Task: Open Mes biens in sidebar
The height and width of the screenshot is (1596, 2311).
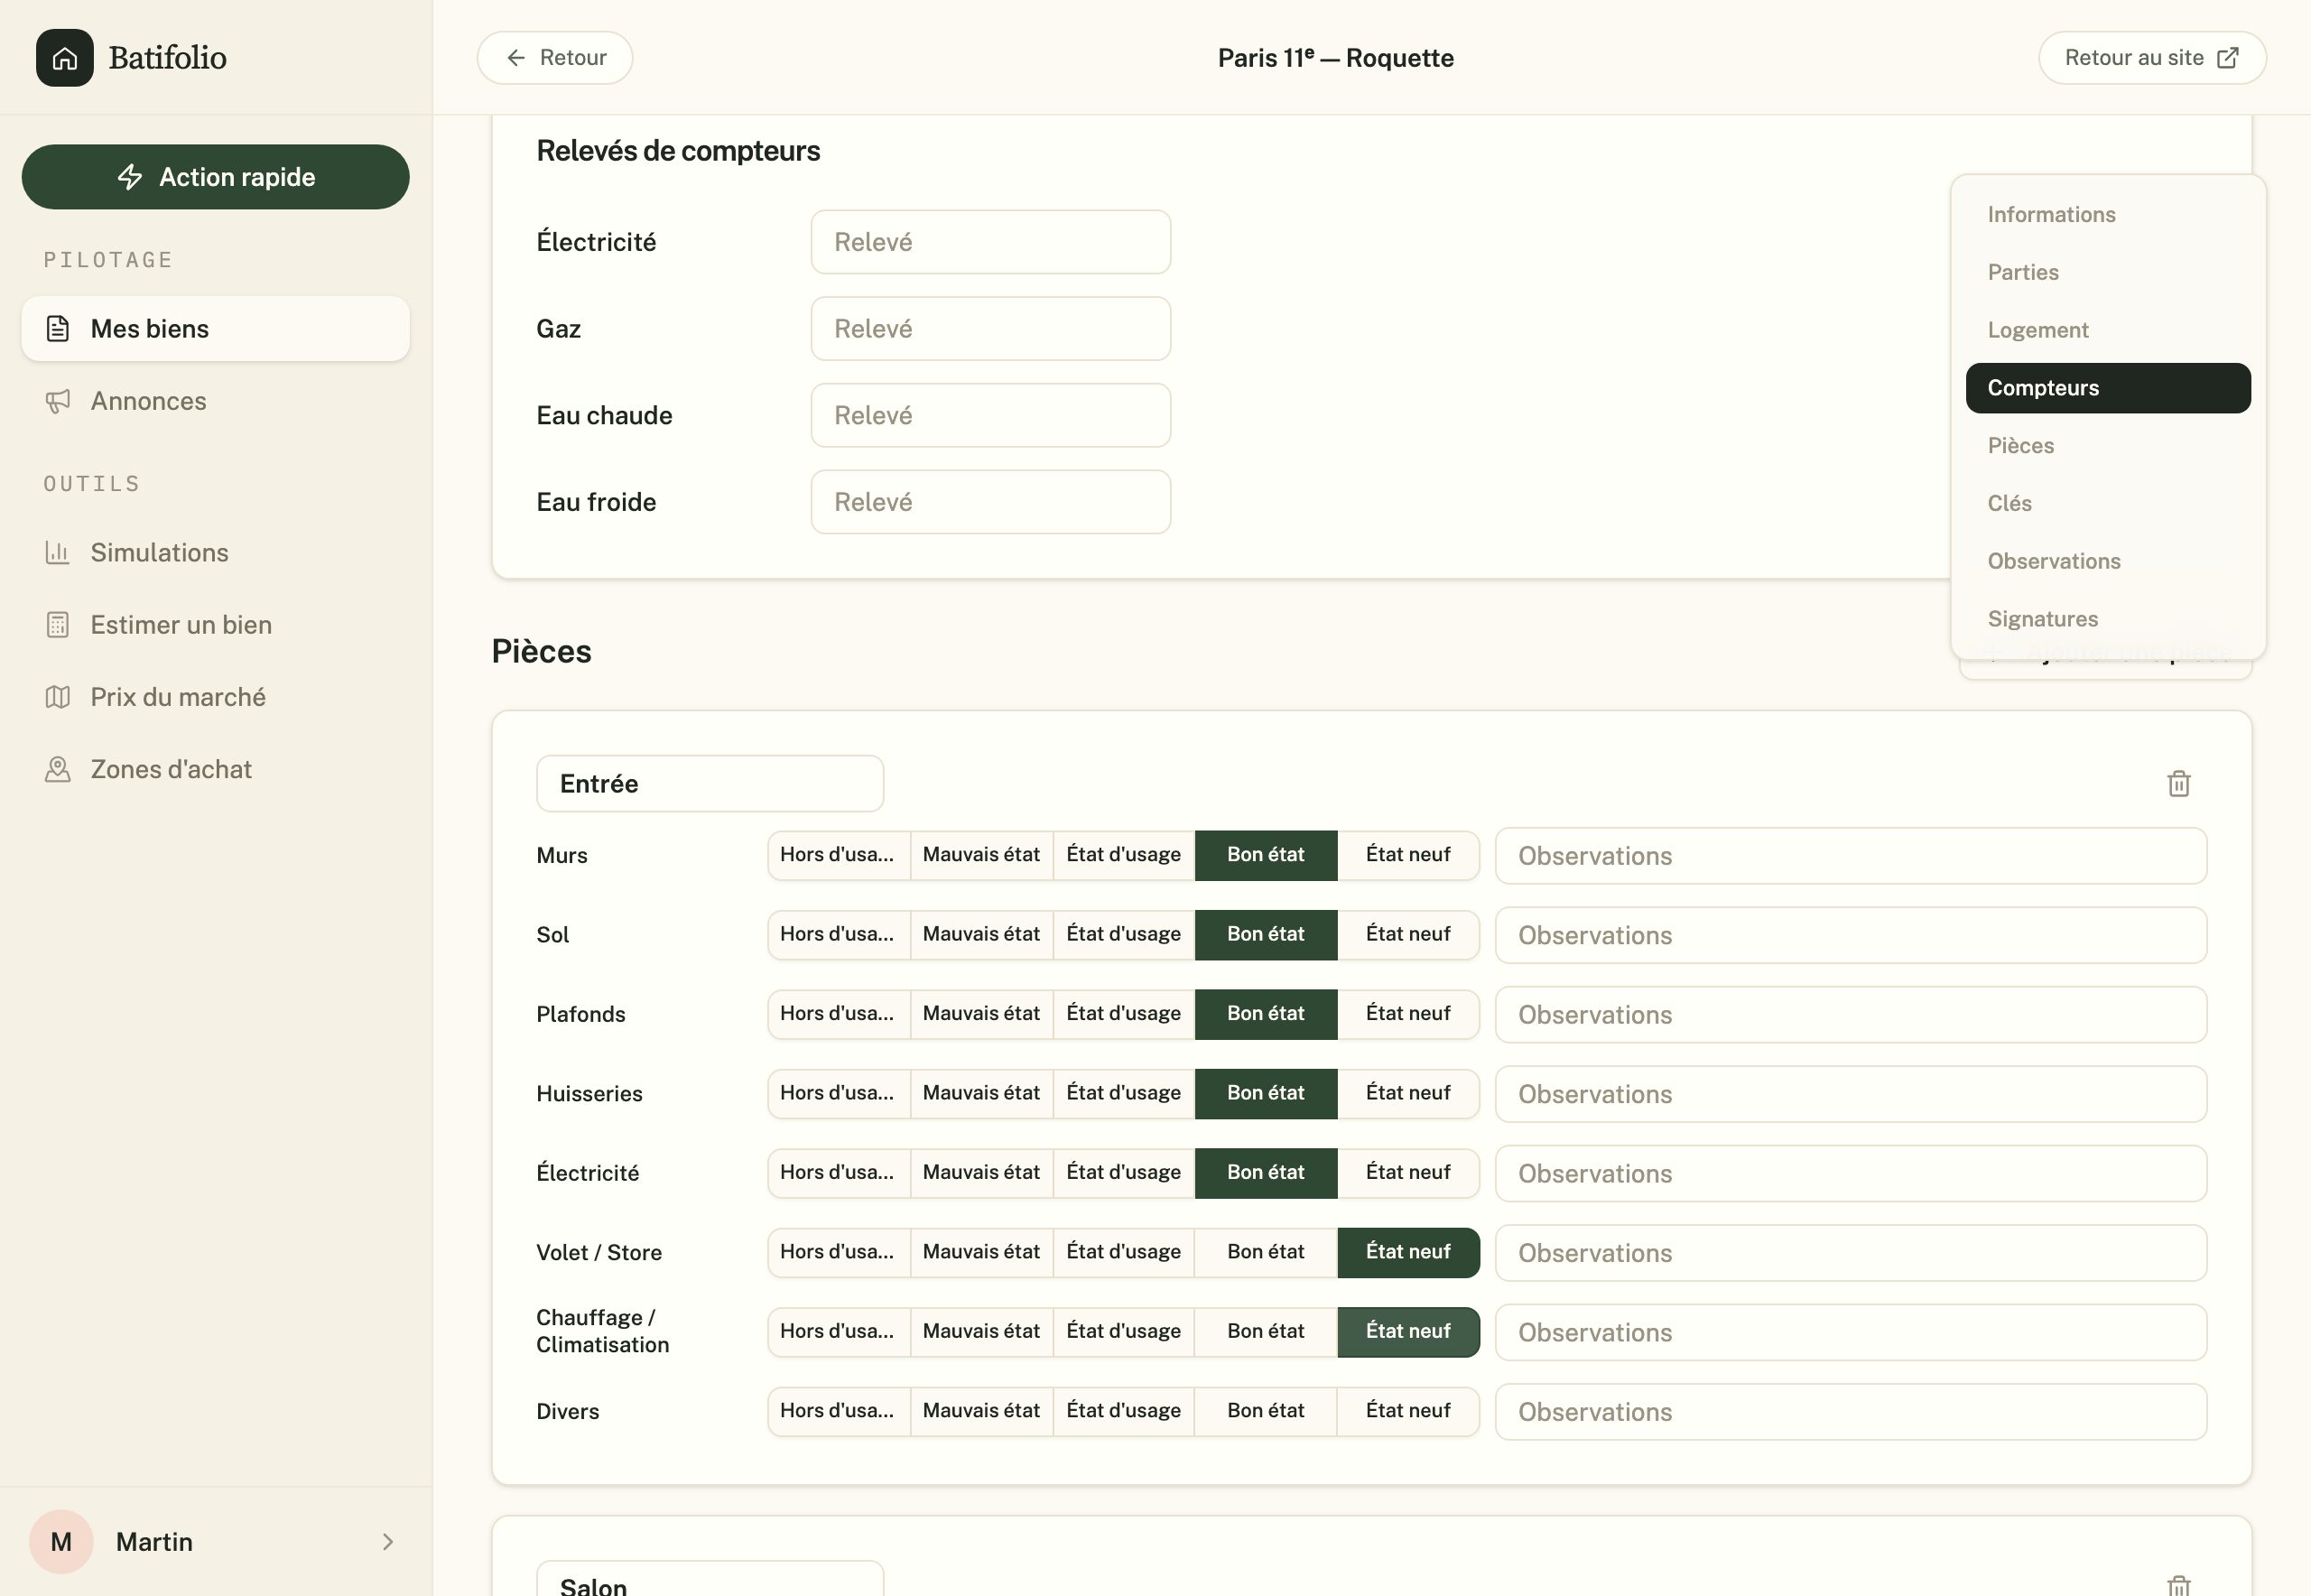Action: click(216, 329)
